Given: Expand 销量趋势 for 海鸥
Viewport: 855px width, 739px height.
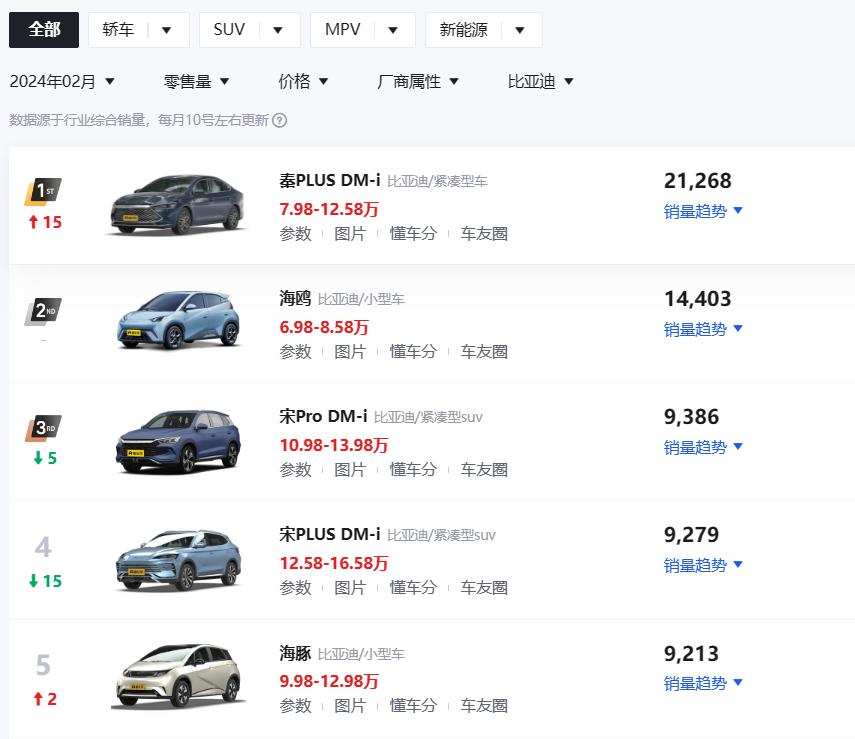Looking at the screenshot, I should coord(703,329).
